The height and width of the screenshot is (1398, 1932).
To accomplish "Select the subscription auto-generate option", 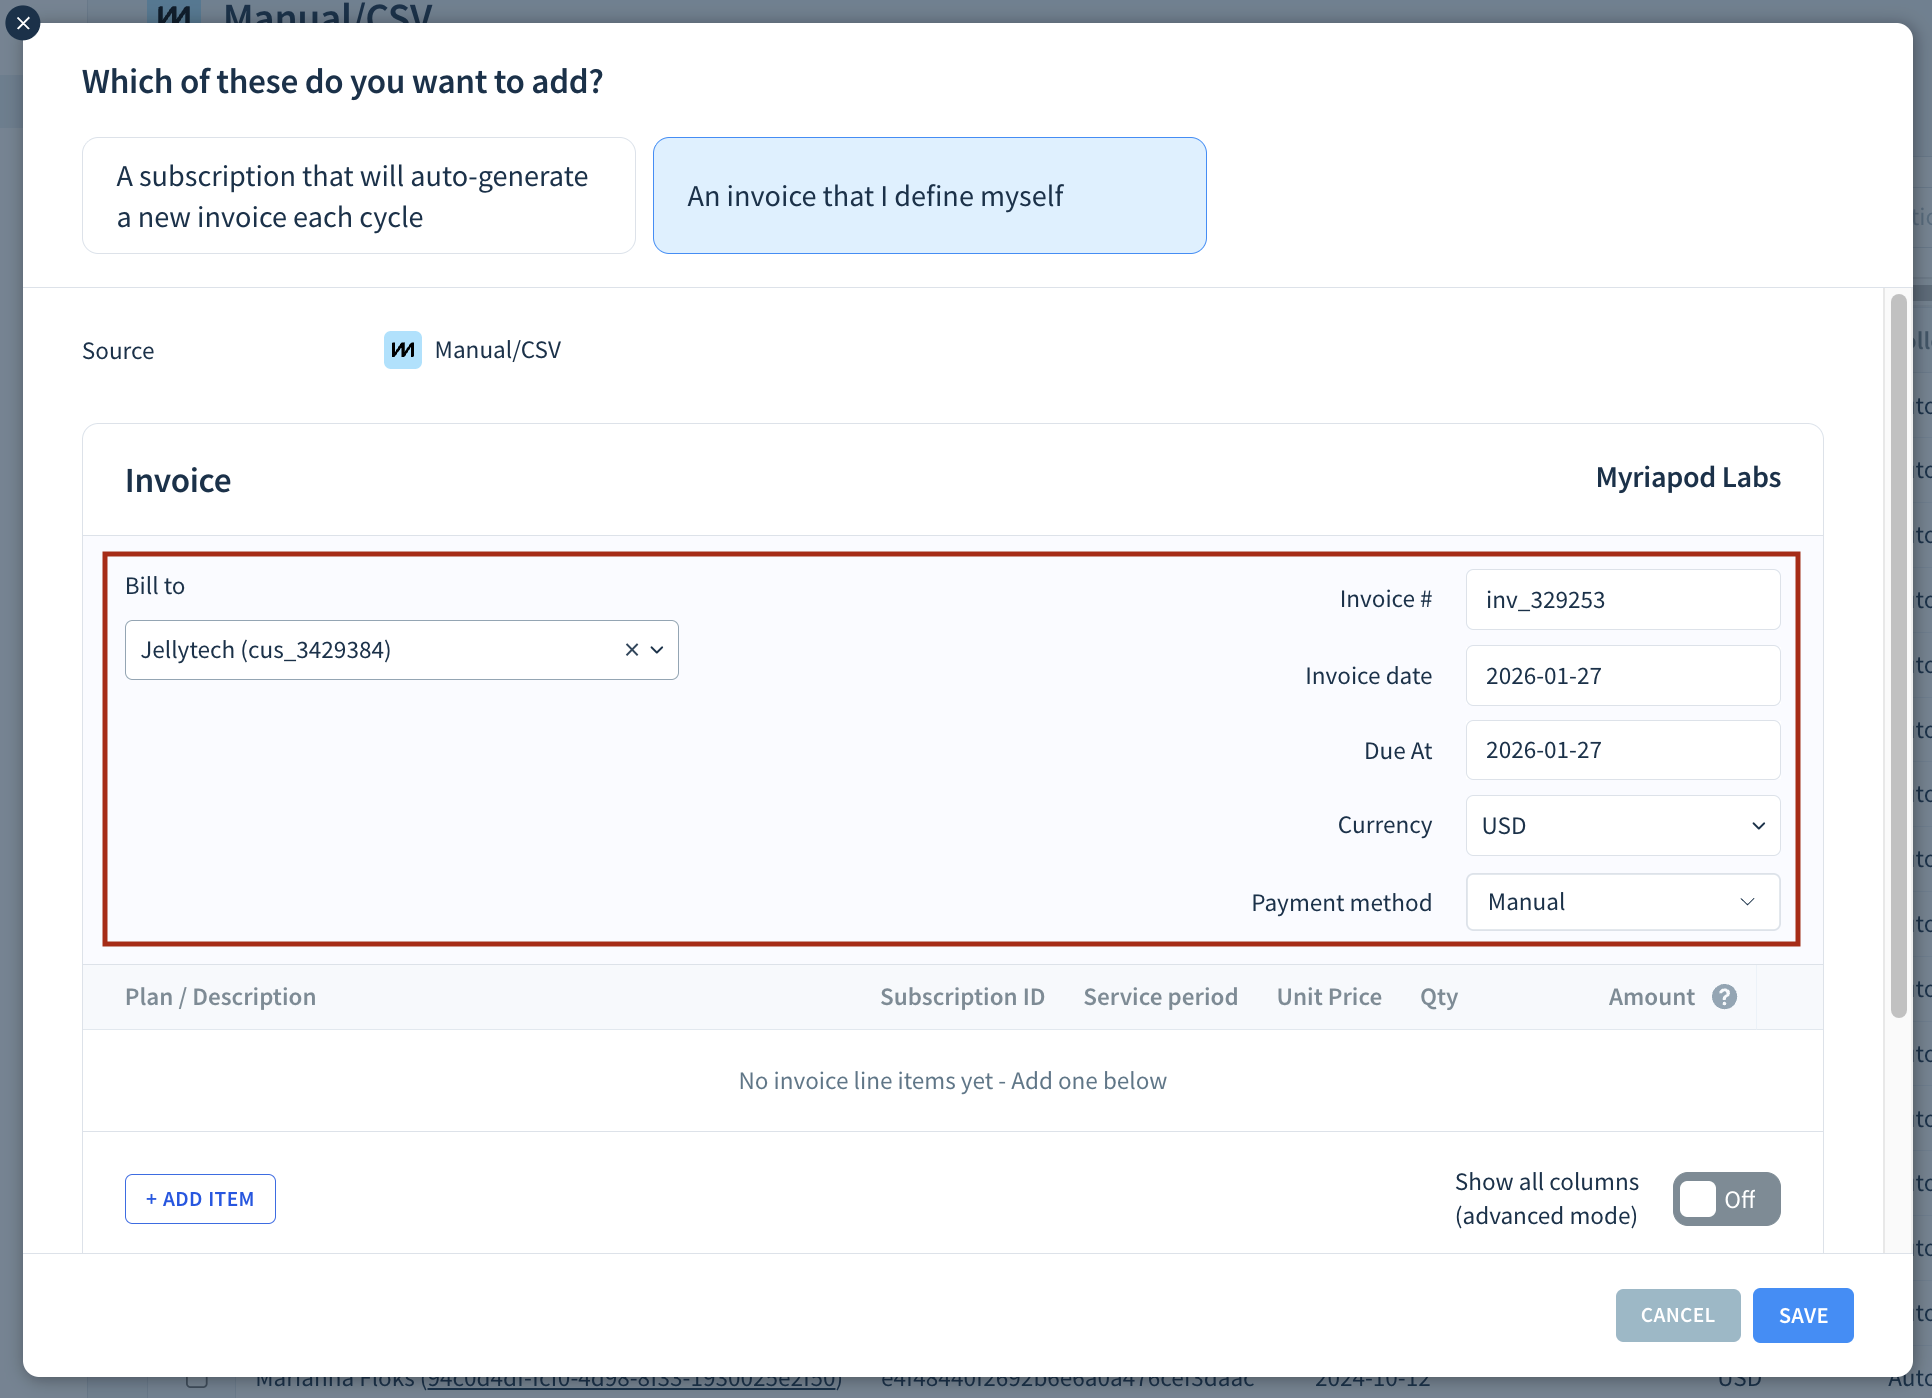I will [358, 196].
